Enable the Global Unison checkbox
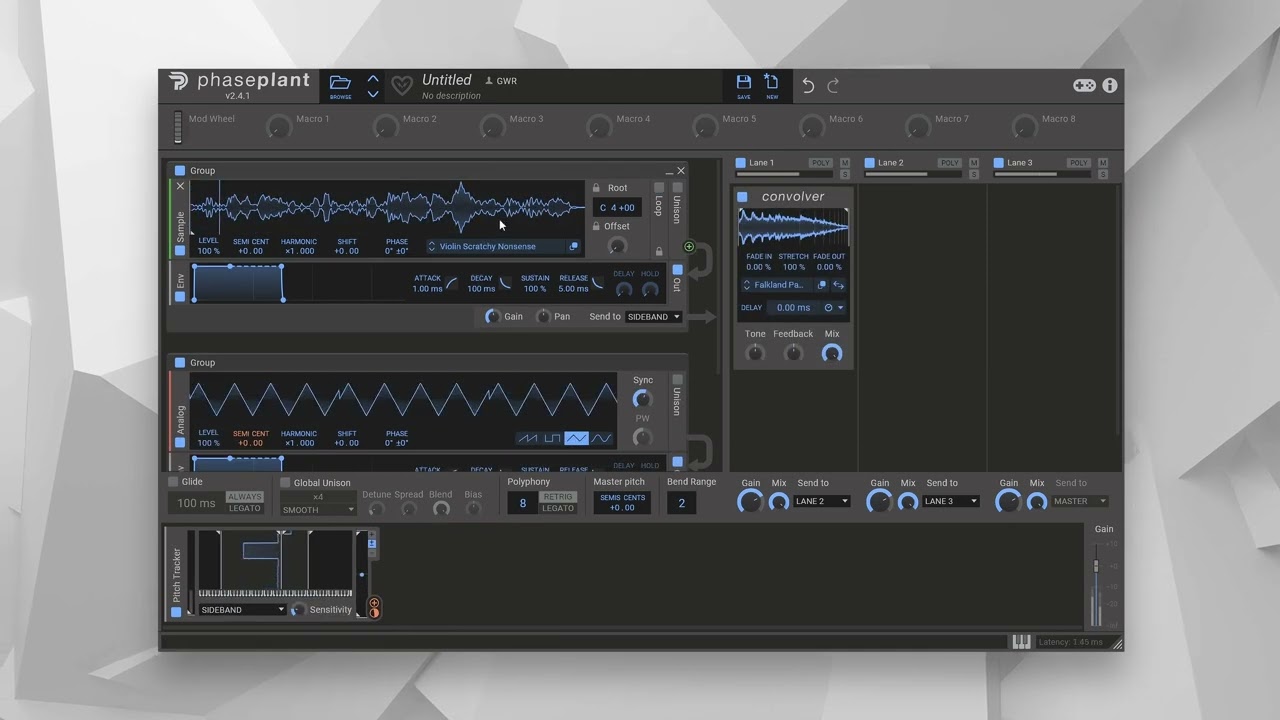The height and width of the screenshot is (720, 1280). click(x=285, y=482)
